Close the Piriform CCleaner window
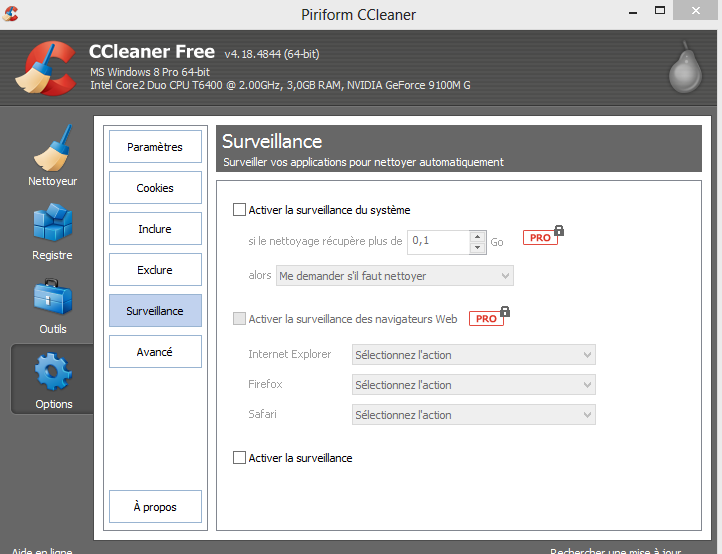The width and height of the screenshot is (722, 554). (x=695, y=10)
